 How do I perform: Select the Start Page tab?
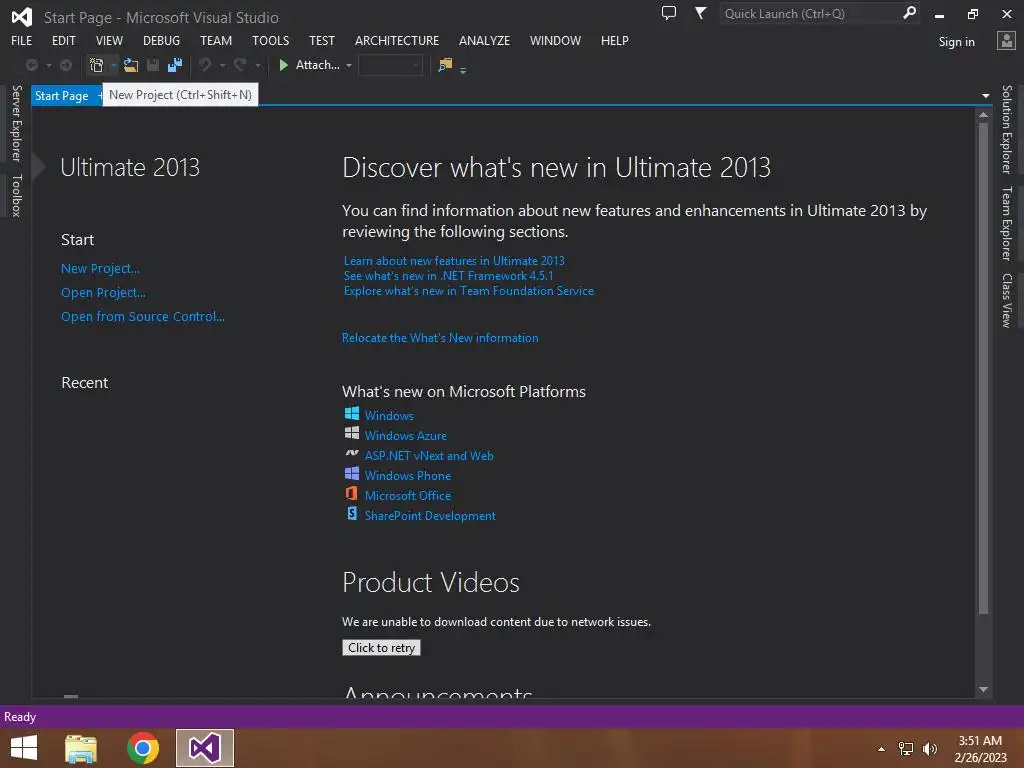[x=61, y=96]
